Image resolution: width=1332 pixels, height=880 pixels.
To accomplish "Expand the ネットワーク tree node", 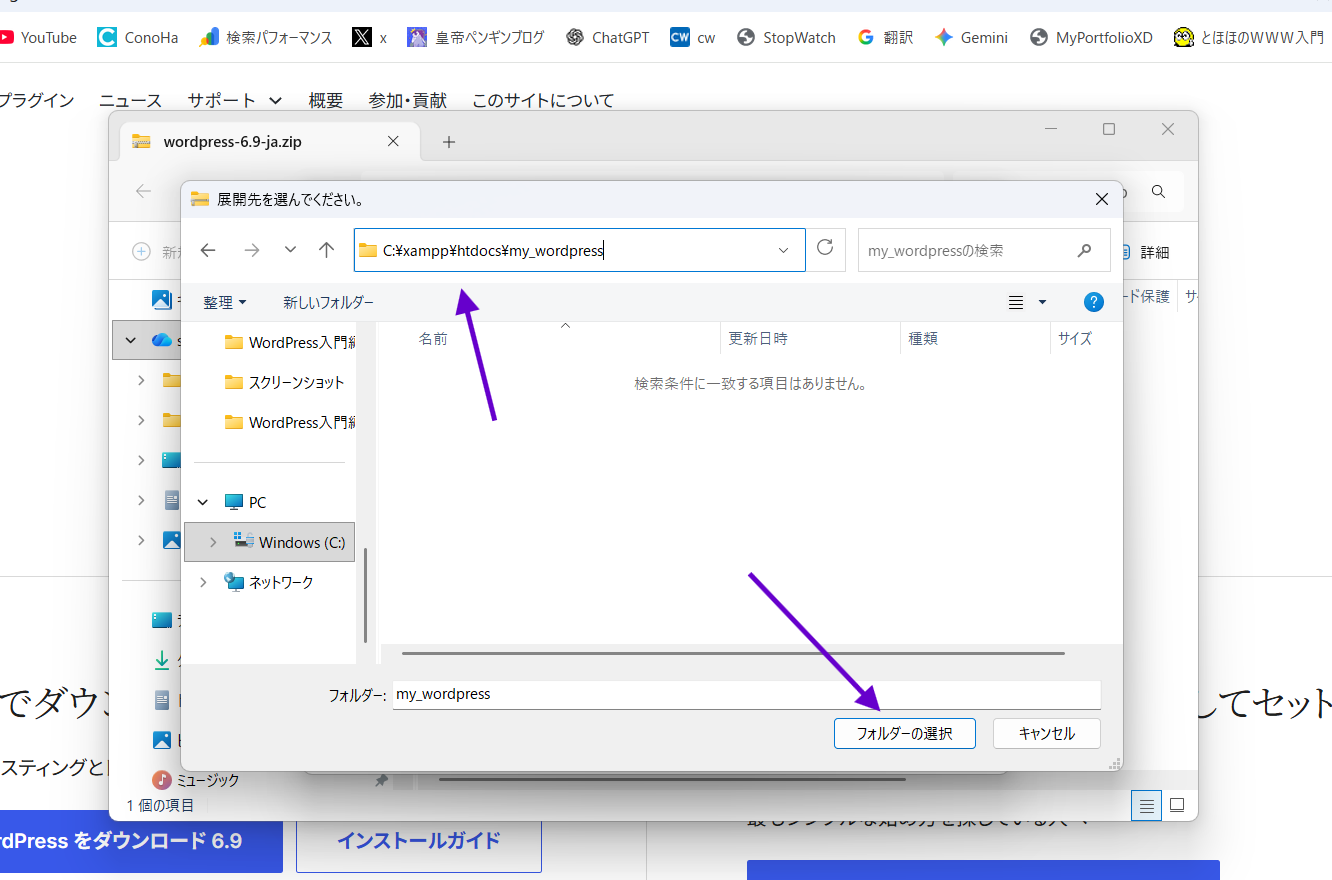I will pos(204,582).
